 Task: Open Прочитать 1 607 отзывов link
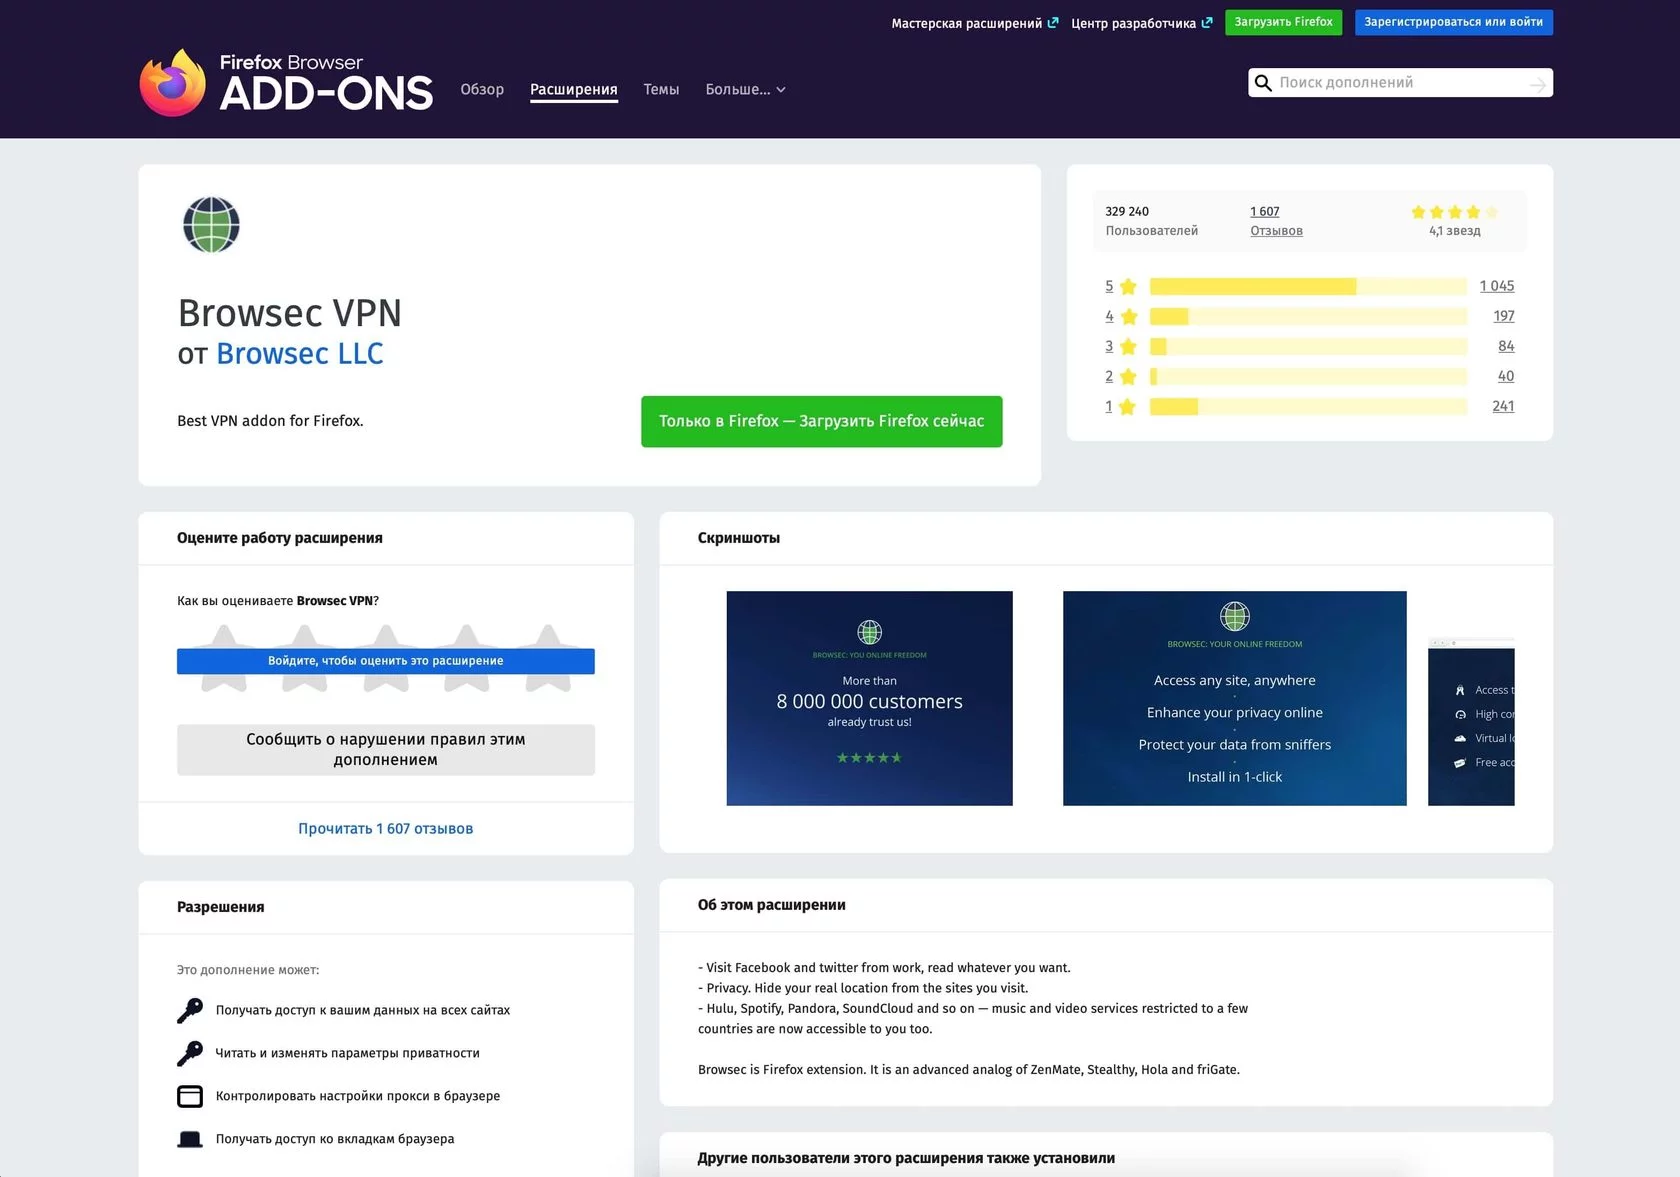click(x=386, y=829)
